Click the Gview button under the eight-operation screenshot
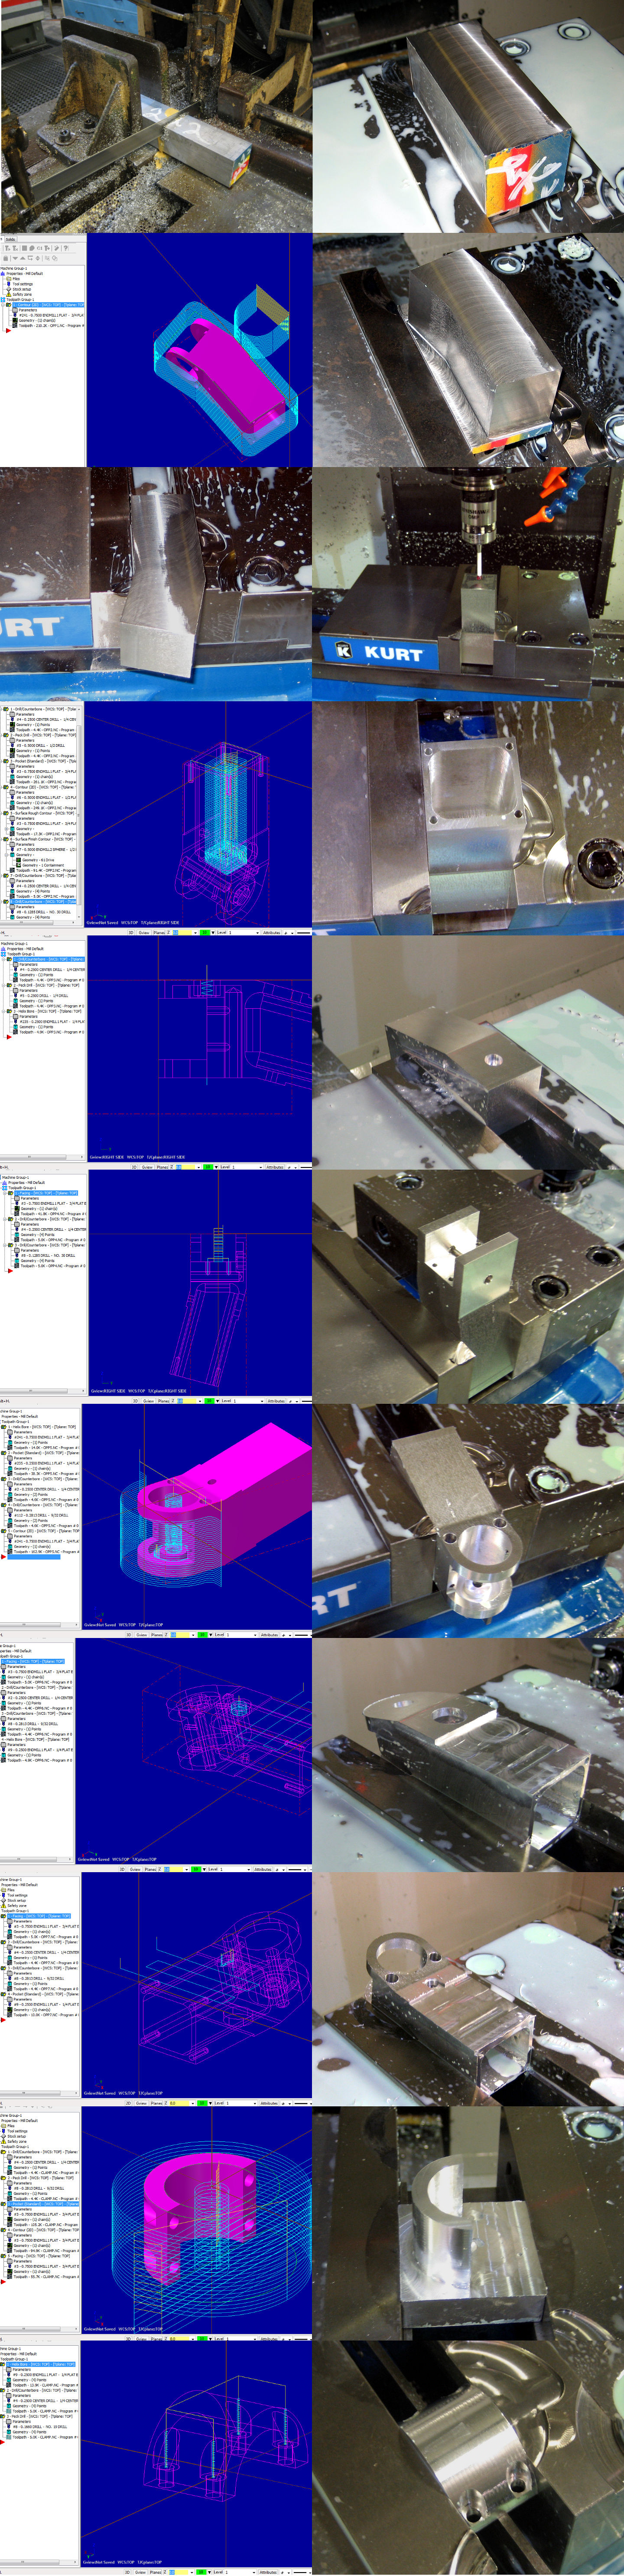The image size is (624, 2576). pos(144,932)
